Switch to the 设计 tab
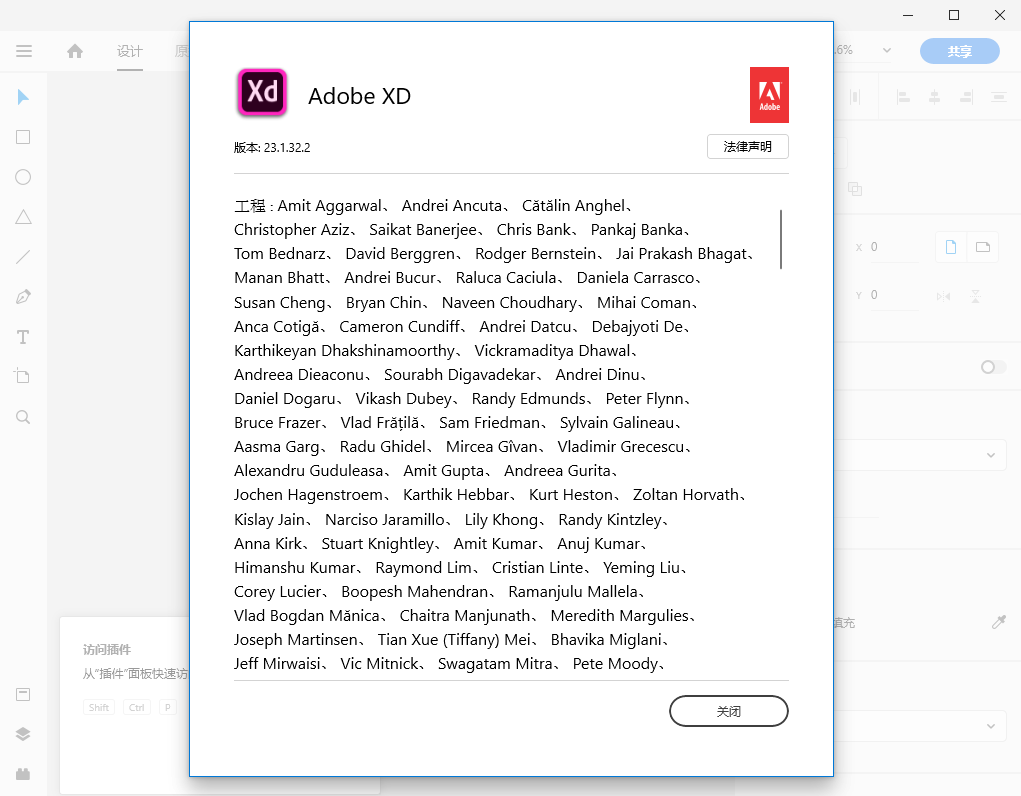Screen dimensions: 1021x796 [130, 52]
